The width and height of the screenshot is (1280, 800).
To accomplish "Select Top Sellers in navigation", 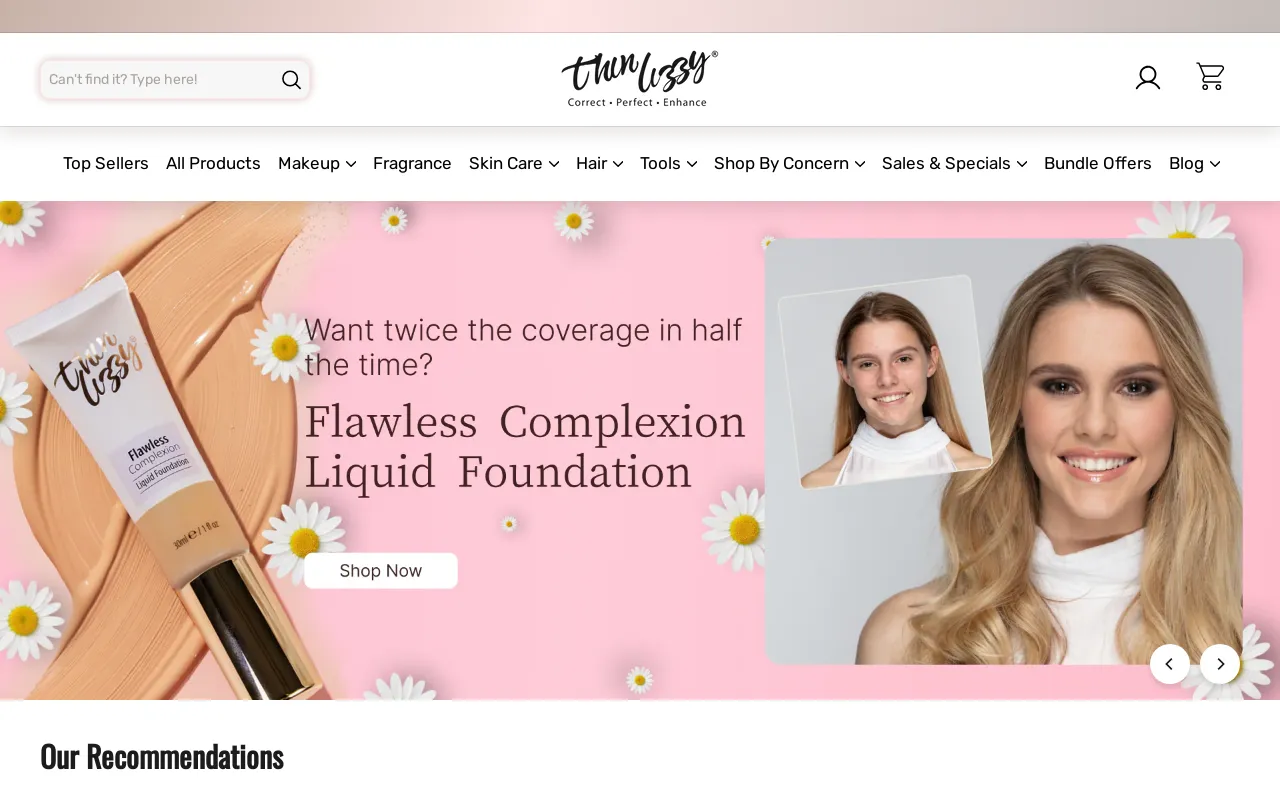I will click(x=106, y=163).
